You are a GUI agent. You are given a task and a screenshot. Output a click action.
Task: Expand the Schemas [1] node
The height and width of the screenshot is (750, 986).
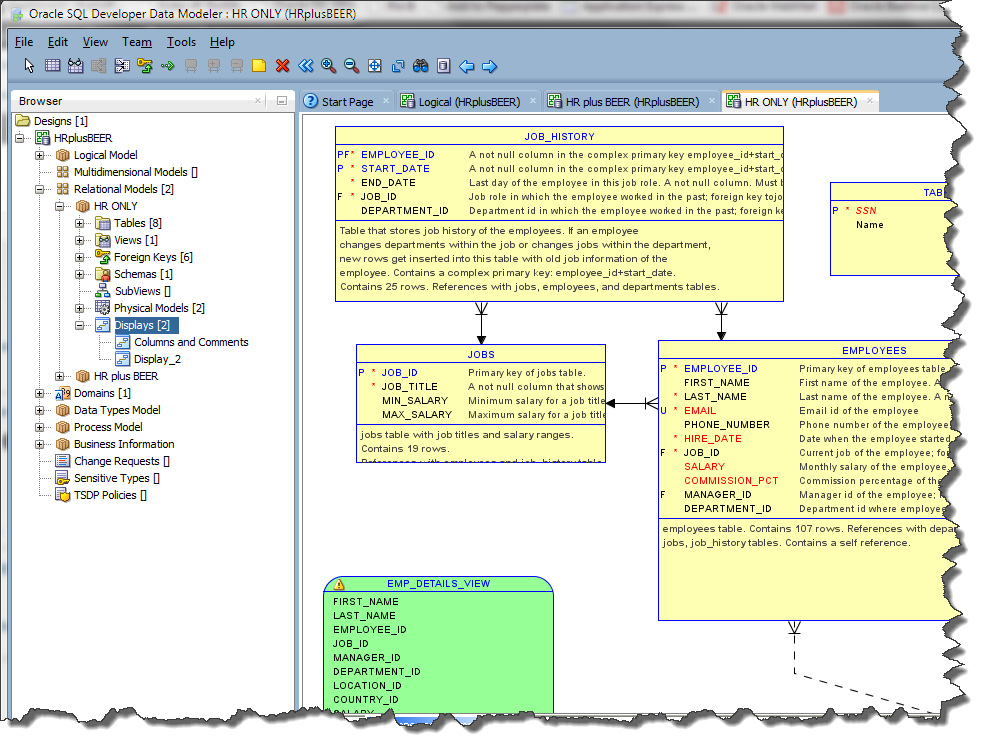click(80, 273)
